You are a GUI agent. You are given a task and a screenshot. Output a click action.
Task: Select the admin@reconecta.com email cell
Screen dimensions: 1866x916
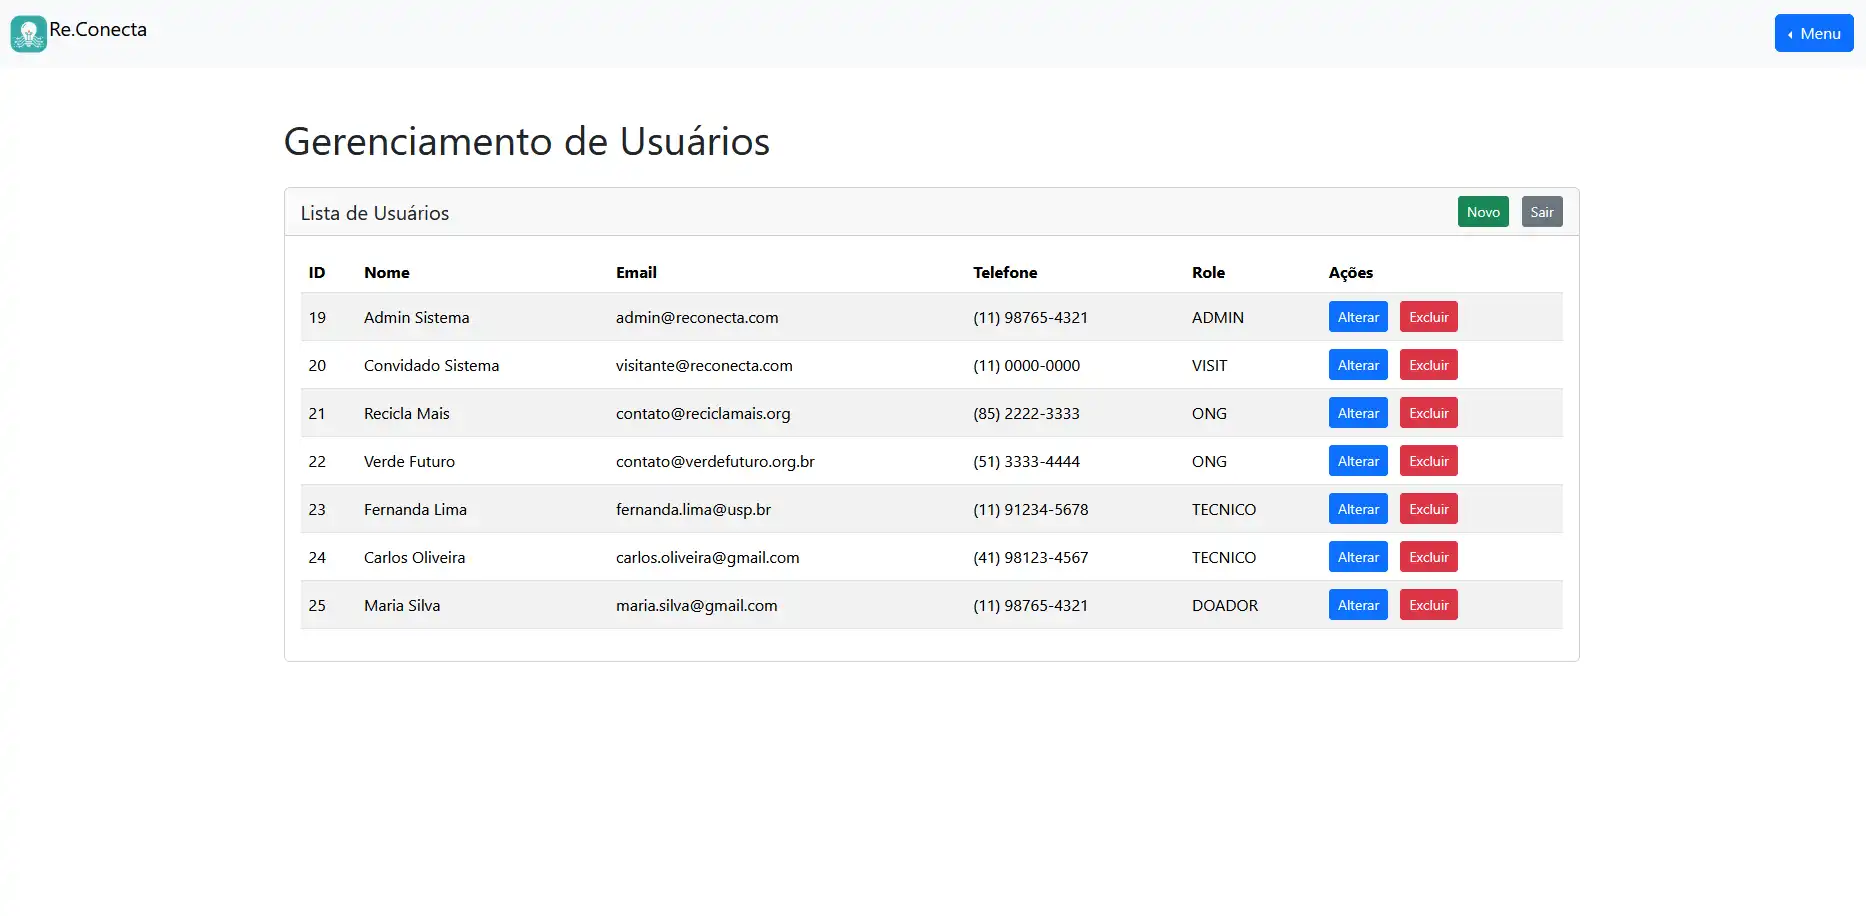click(696, 318)
